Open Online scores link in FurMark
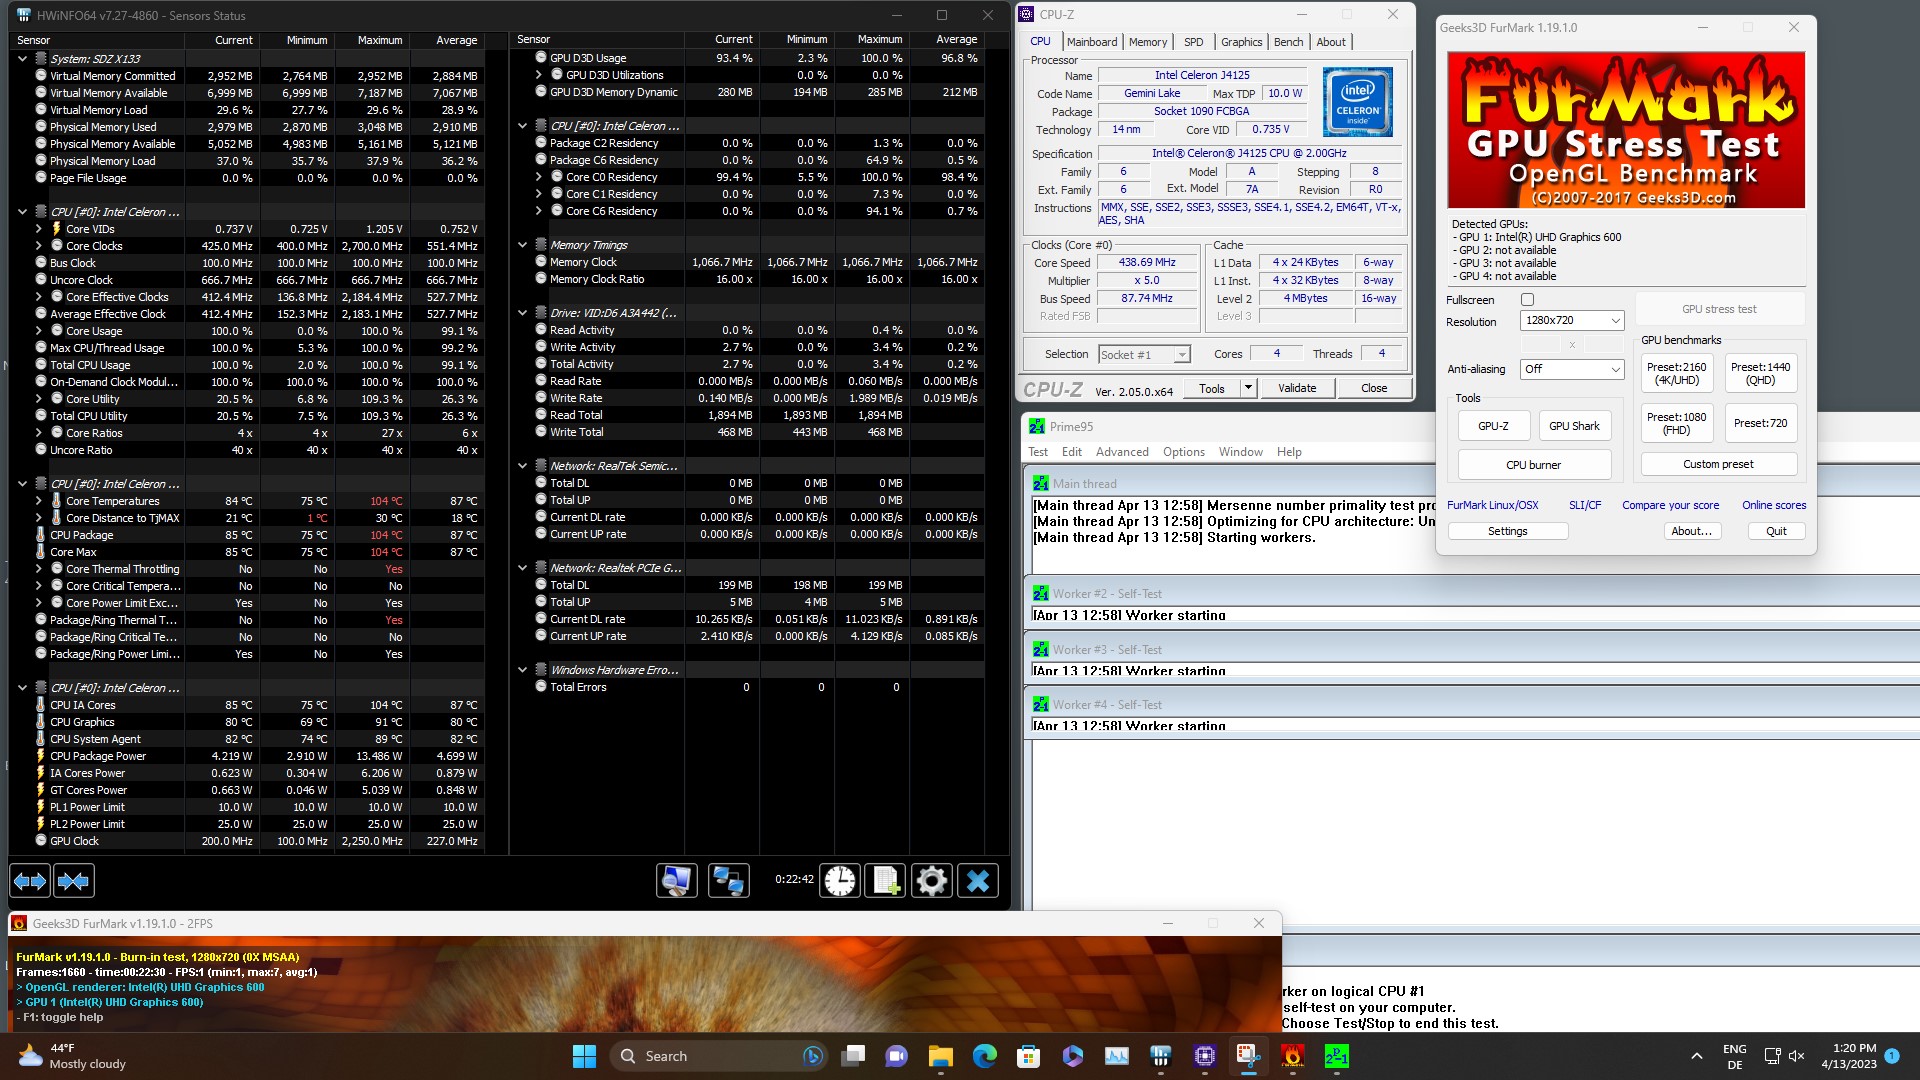 (x=1774, y=505)
